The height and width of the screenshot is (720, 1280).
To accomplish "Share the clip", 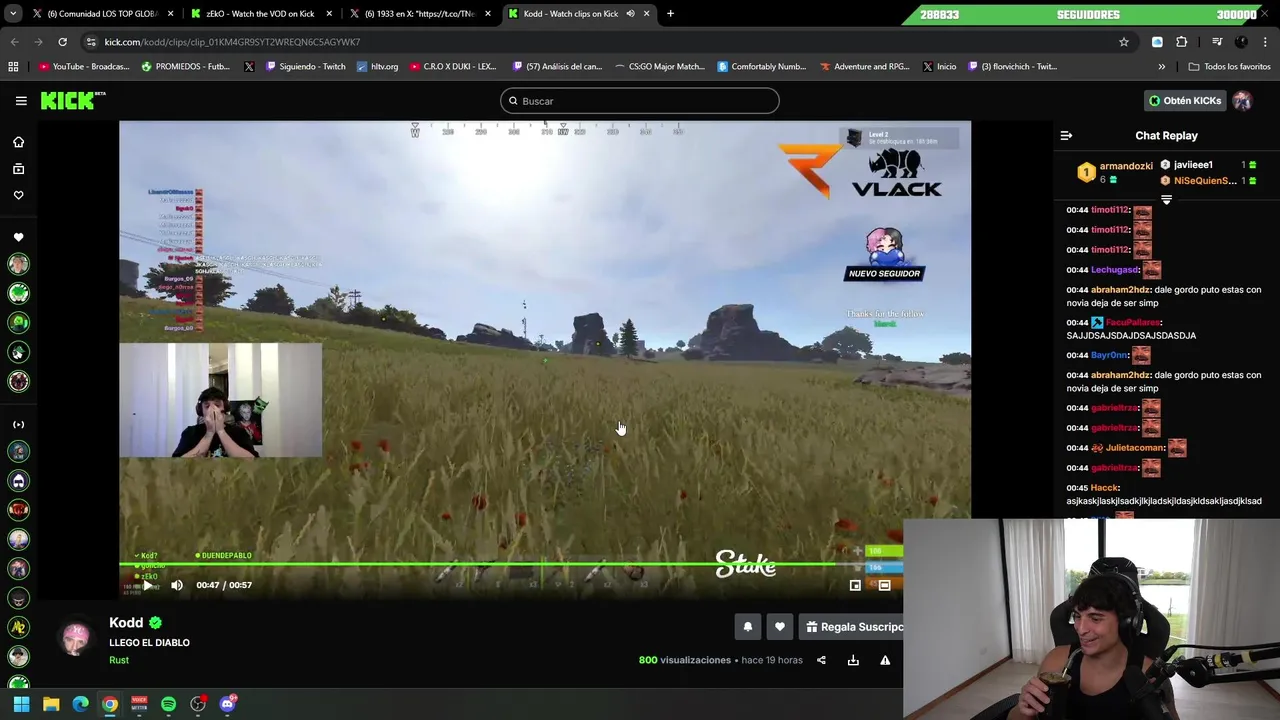I will coord(821,660).
